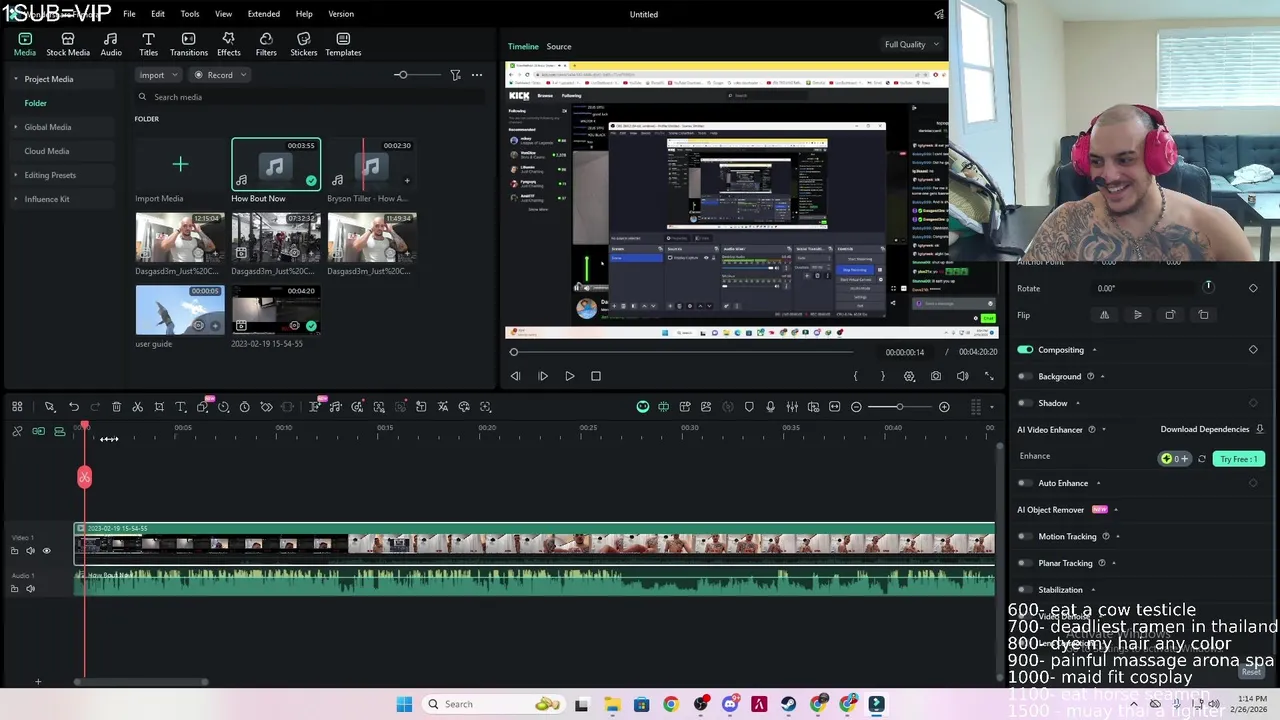This screenshot has height=720, width=1280.
Task: Open the Stickers tab
Action: [304, 44]
